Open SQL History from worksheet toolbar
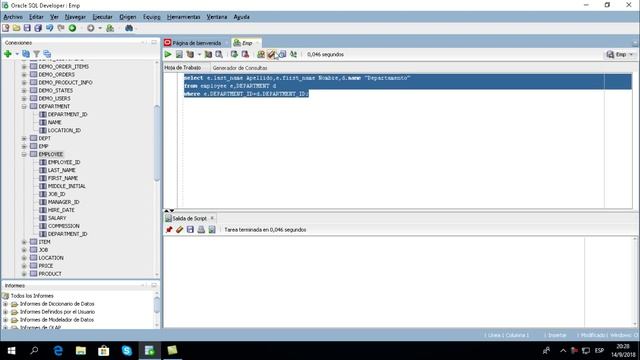 point(282,54)
